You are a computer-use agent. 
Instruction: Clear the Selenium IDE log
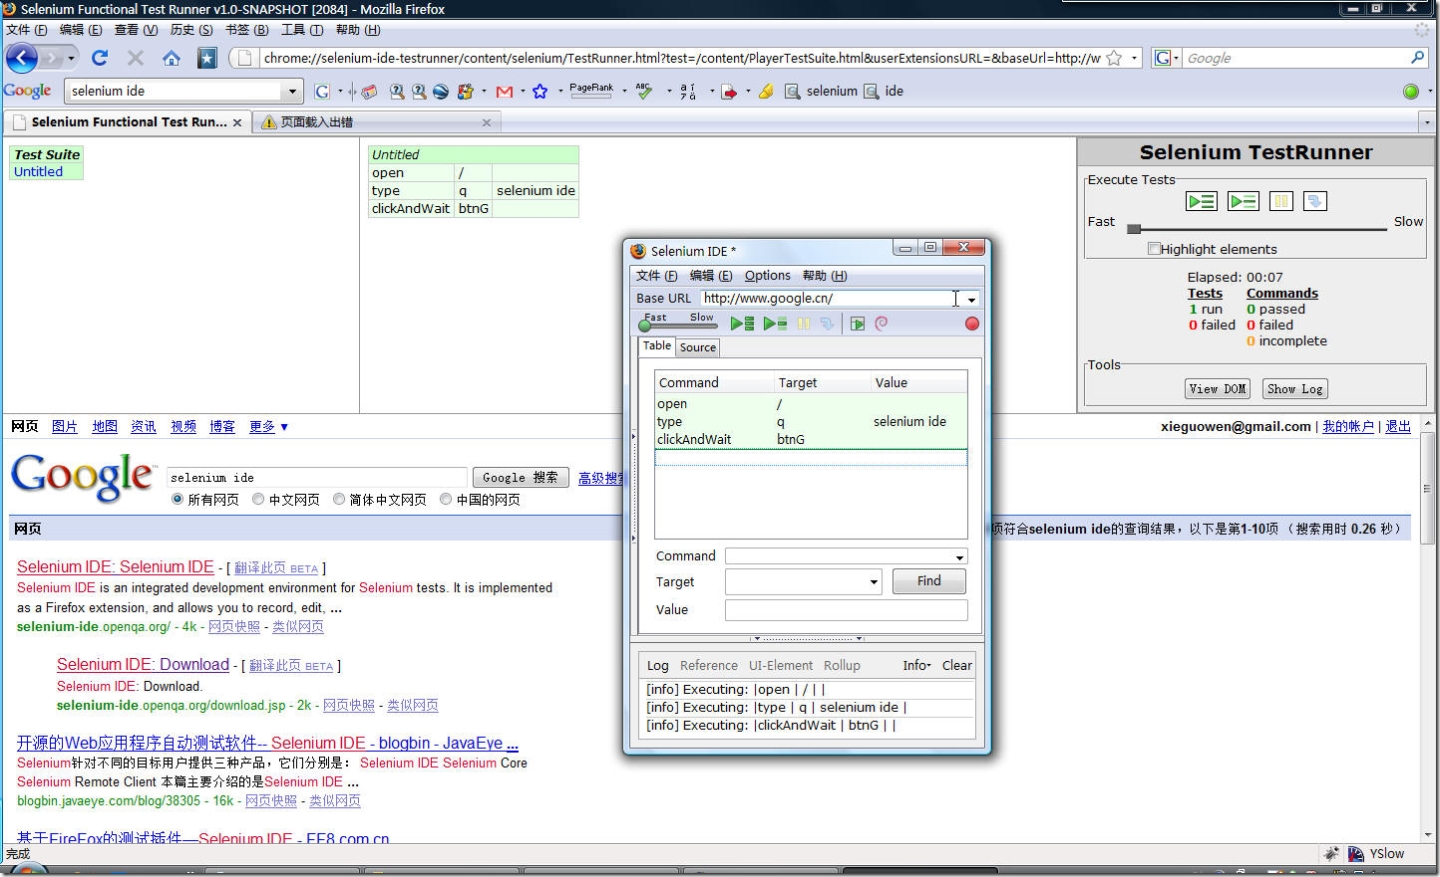click(957, 665)
